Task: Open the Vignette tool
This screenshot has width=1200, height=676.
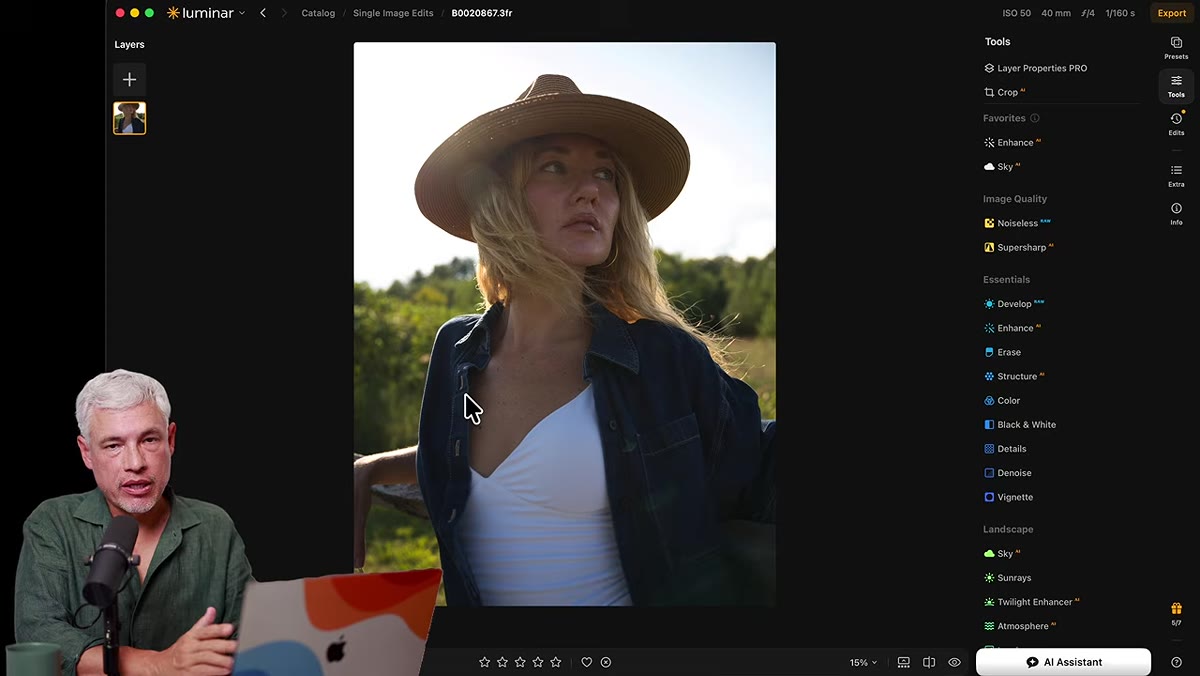Action: click(1008, 497)
